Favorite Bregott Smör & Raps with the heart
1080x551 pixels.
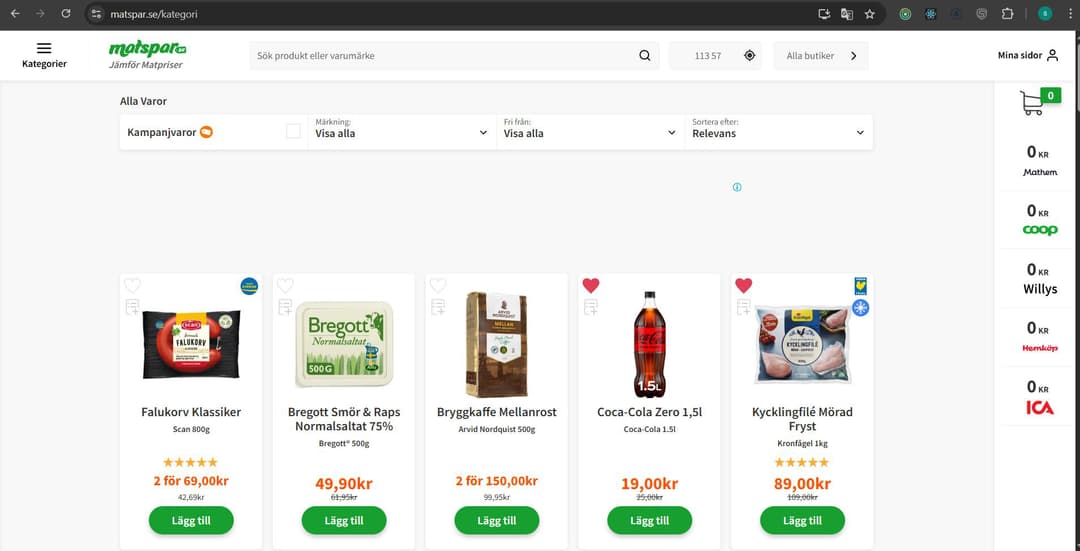(285, 286)
